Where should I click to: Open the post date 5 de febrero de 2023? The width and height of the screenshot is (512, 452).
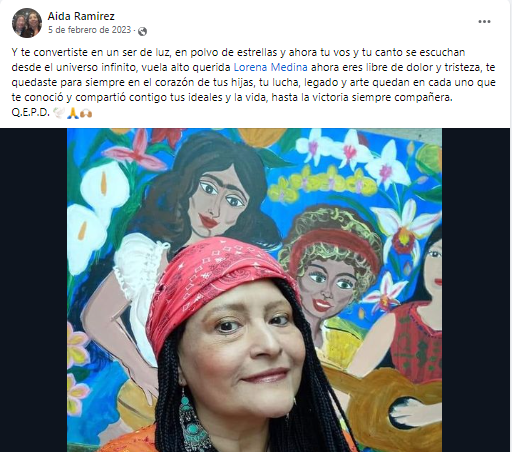click(90, 30)
